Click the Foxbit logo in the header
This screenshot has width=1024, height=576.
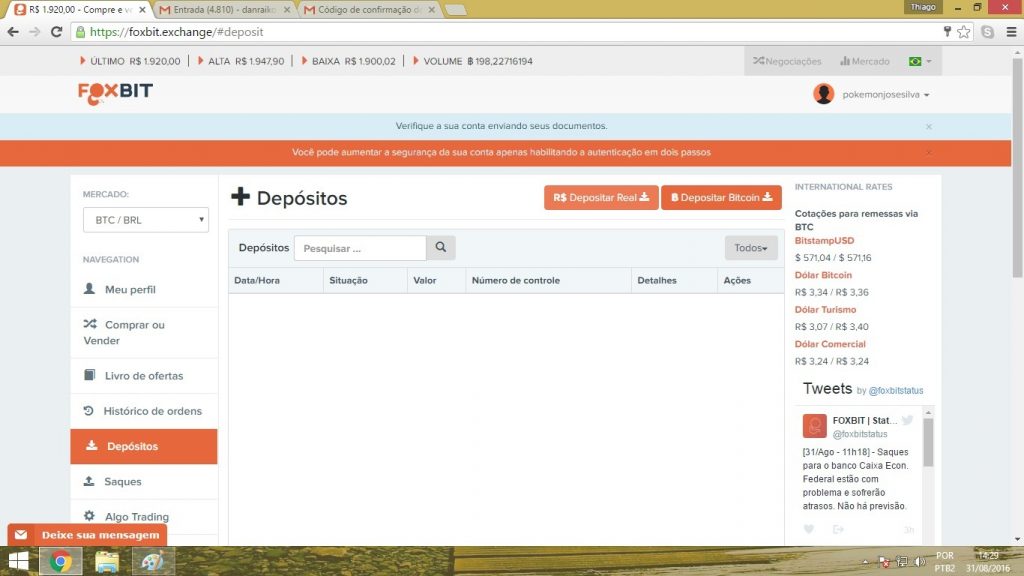tap(115, 93)
